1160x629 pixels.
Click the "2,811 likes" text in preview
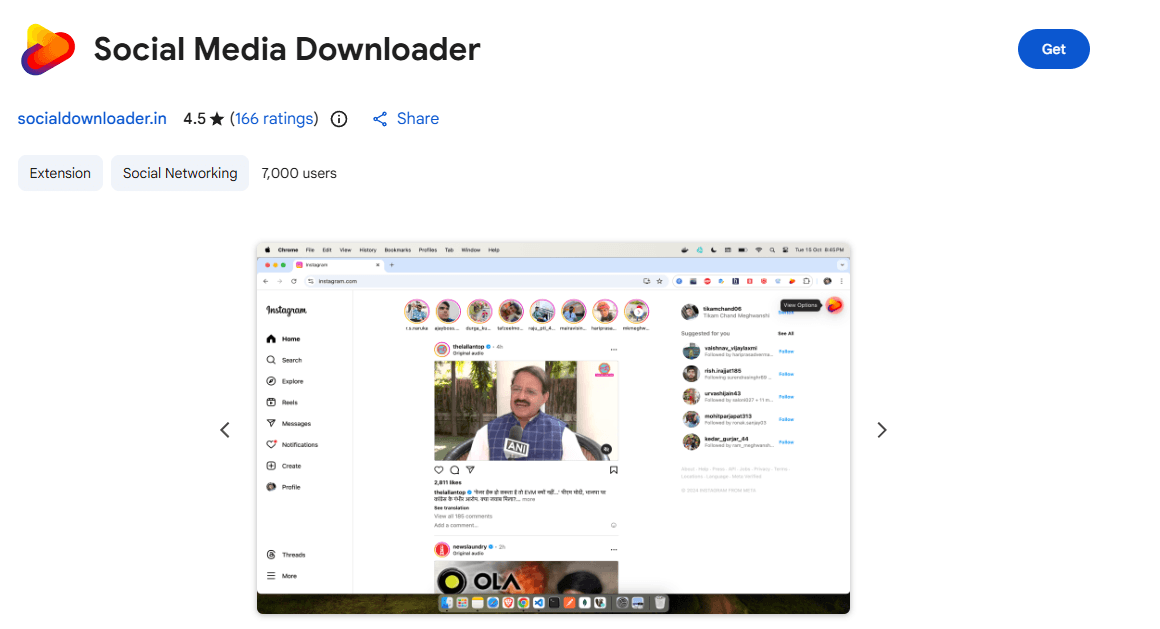(x=448, y=482)
